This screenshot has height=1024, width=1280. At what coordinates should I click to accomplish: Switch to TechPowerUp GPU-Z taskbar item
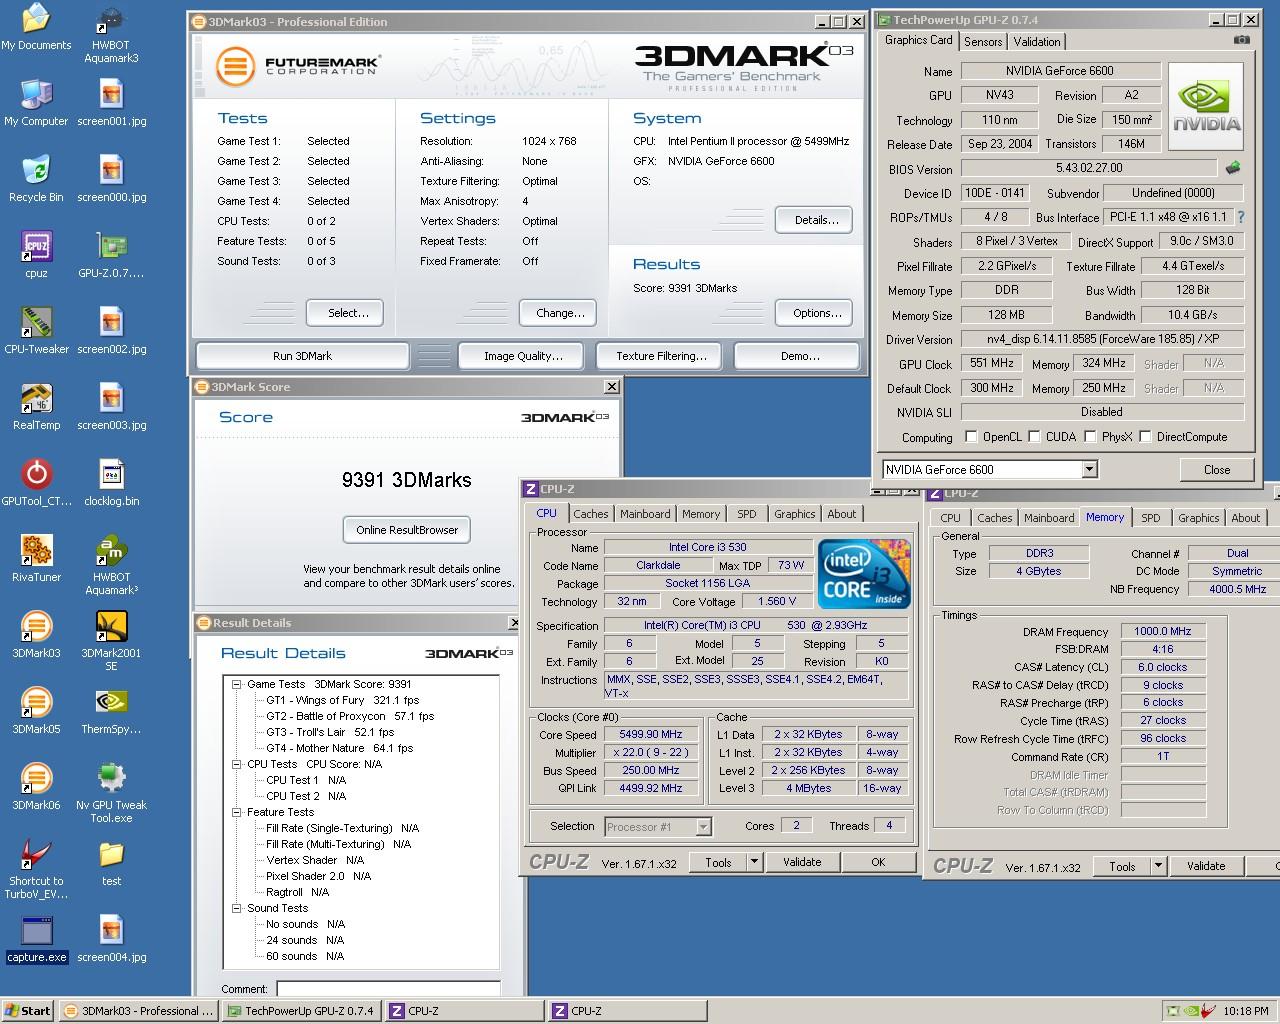coord(300,1011)
